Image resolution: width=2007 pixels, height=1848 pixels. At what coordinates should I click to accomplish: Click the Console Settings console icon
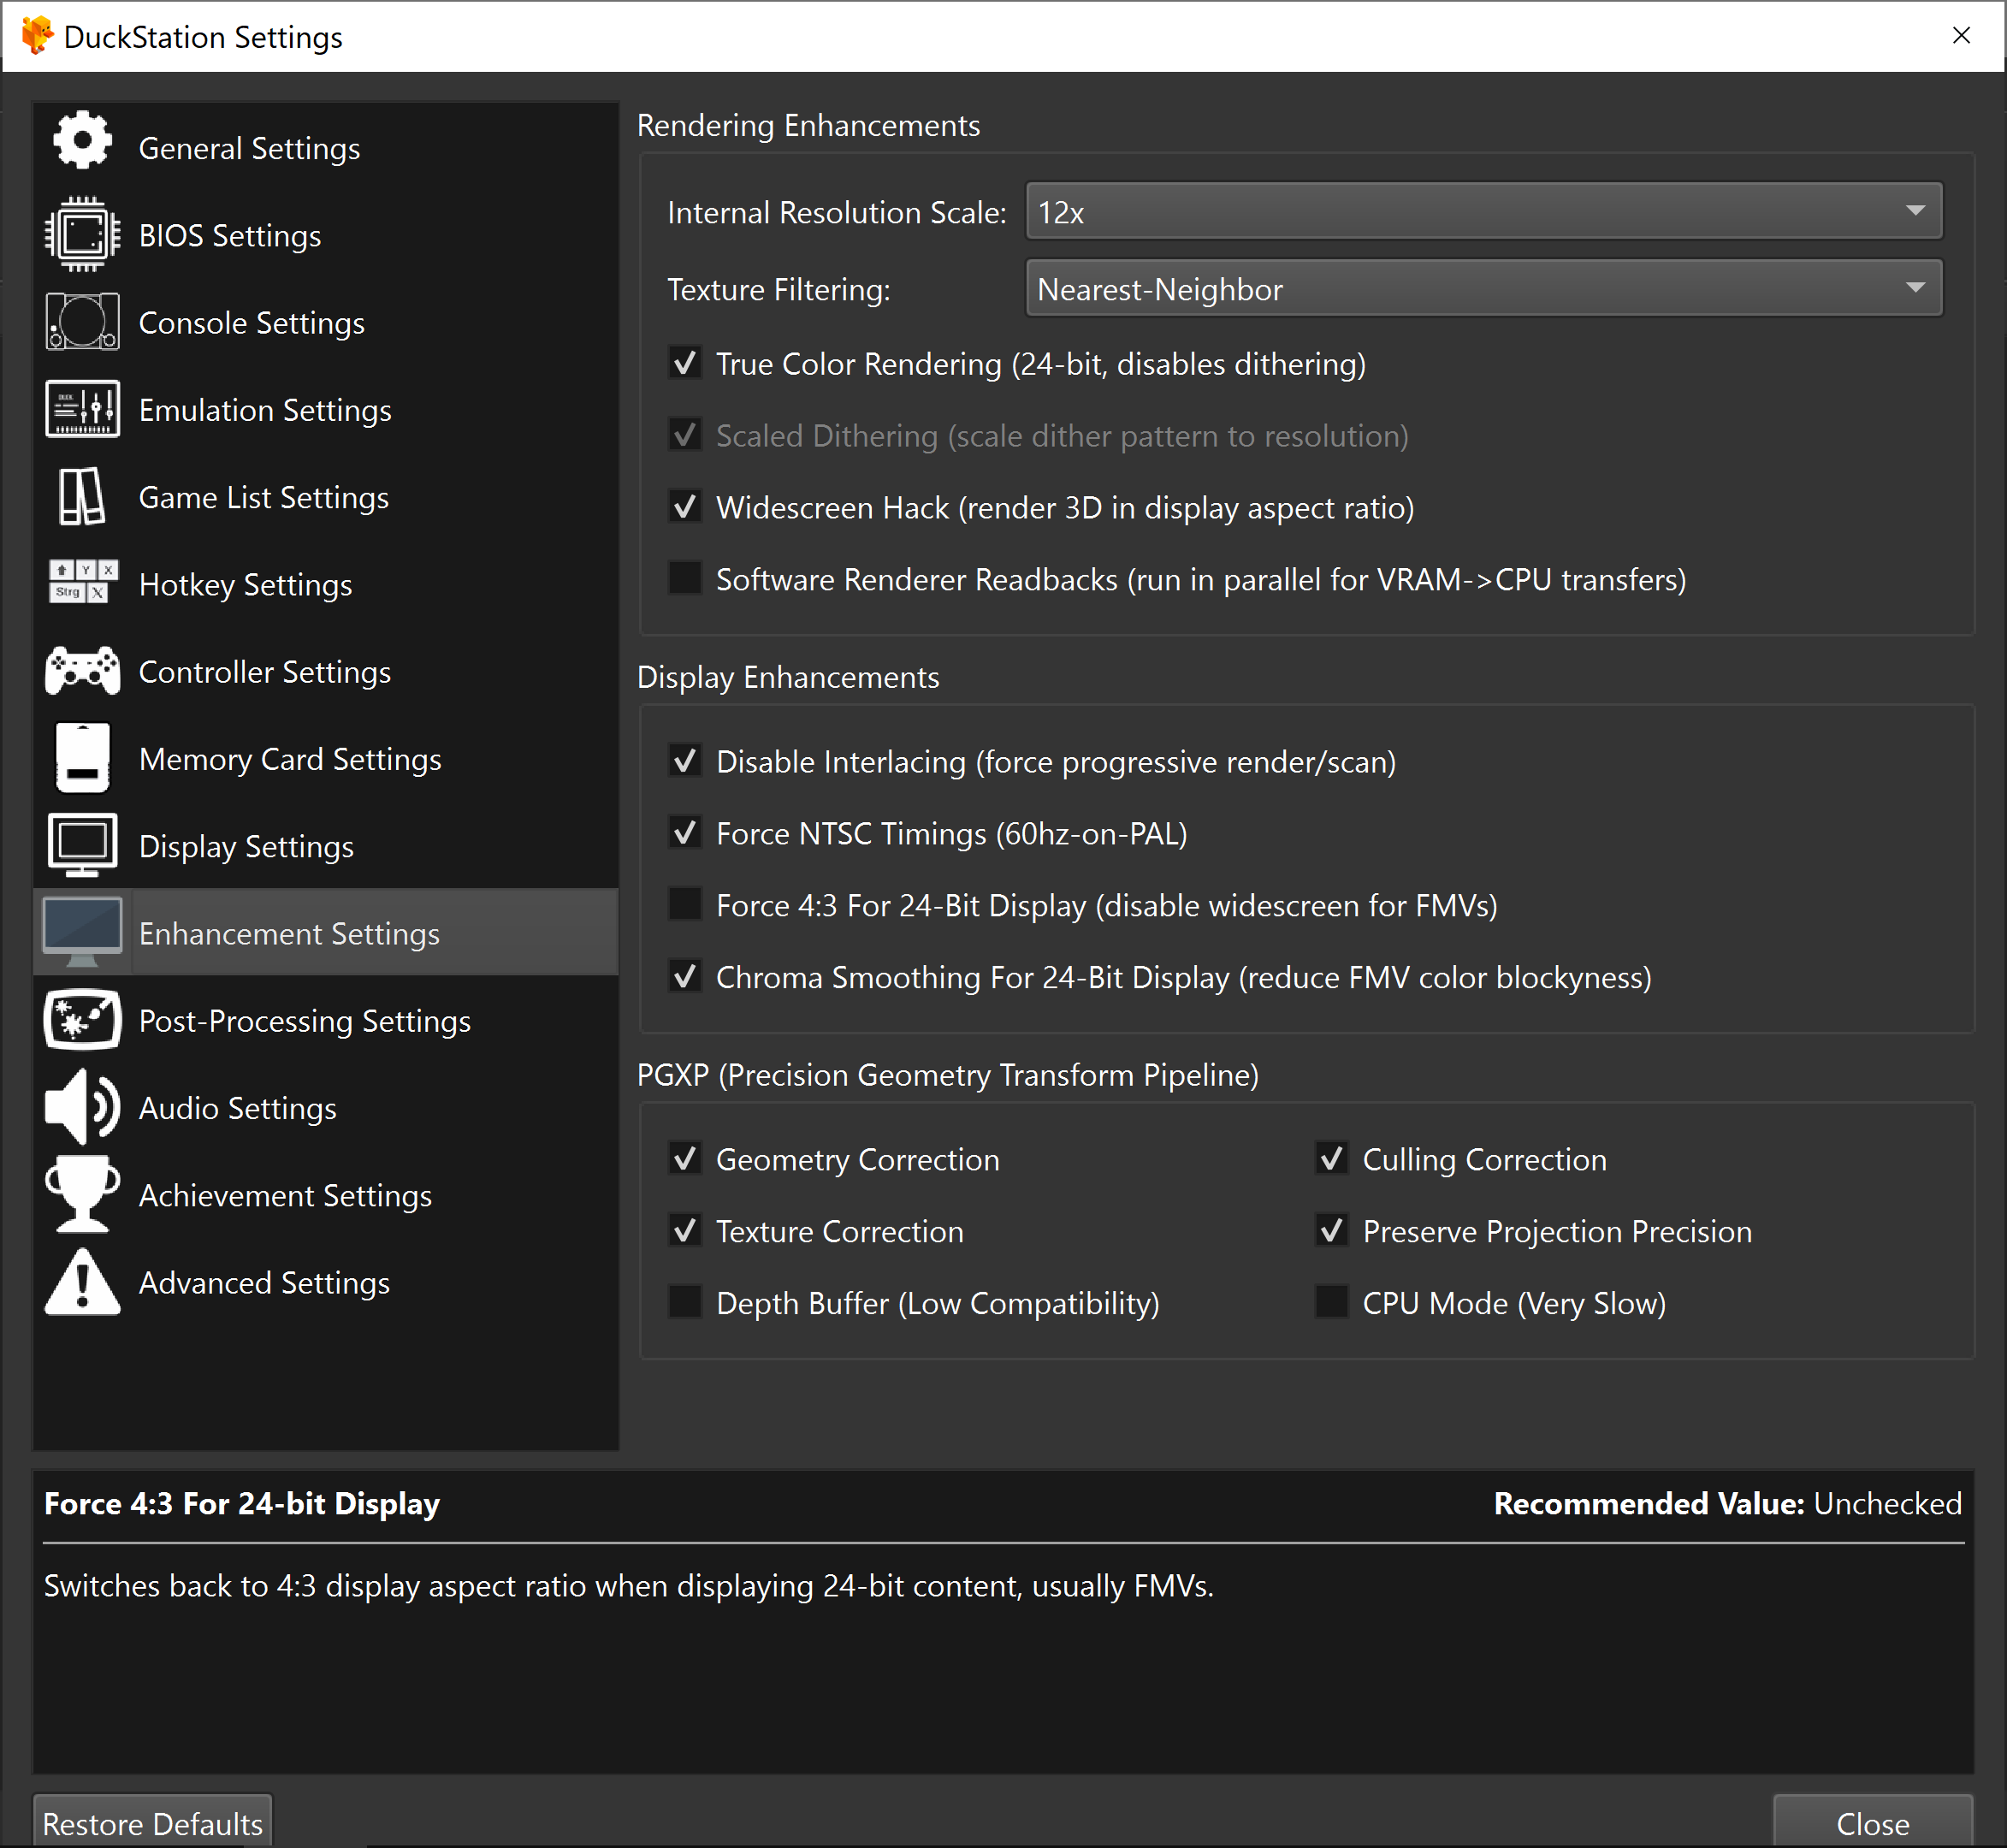pos(82,322)
